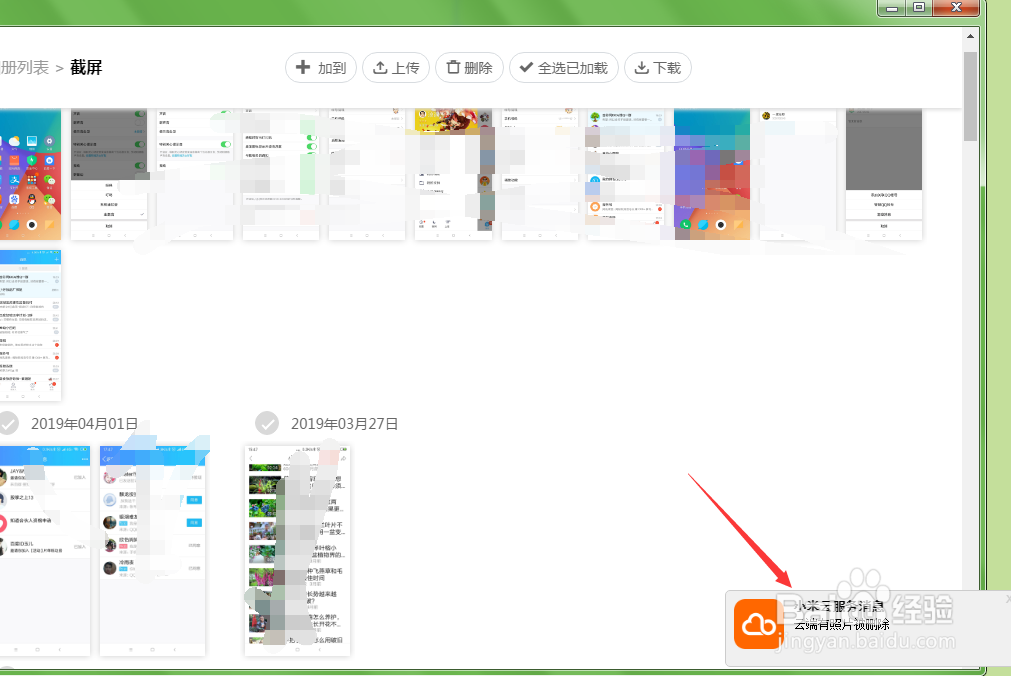1011x676 pixels.
Task: Click the 加到 add-to button
Action: click(320, 68)
